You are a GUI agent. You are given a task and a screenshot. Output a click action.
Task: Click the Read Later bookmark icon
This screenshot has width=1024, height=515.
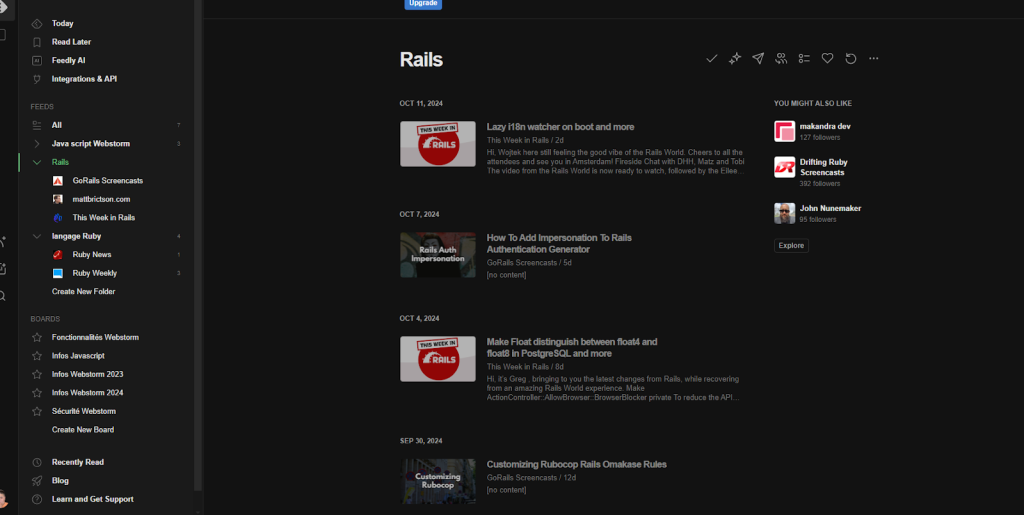click(37, 42)
